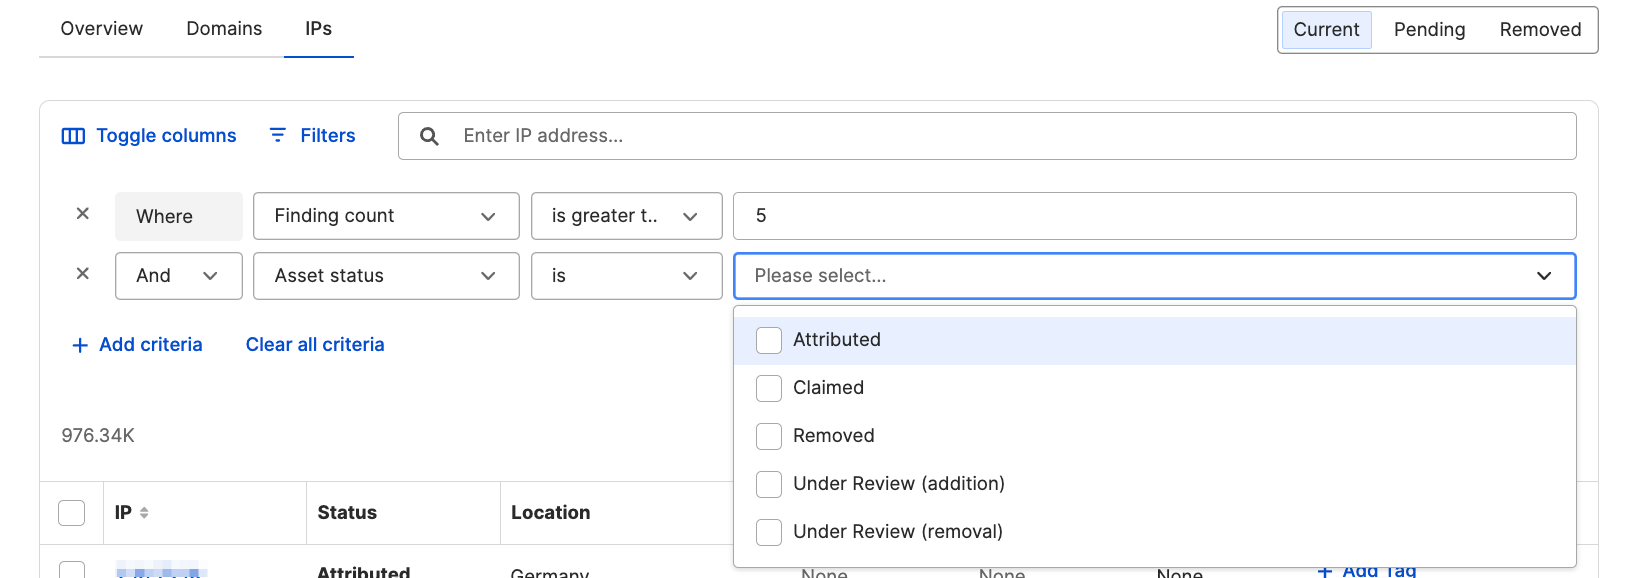Click Clear all criteria link
This screenshot has width=1650, height=578.
(315, 345)
